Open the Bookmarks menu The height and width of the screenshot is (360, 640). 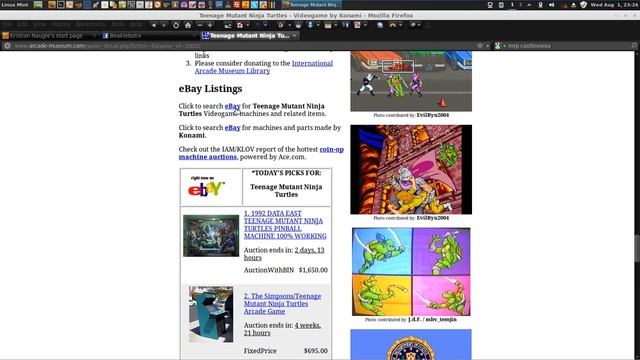click(91, 25)
